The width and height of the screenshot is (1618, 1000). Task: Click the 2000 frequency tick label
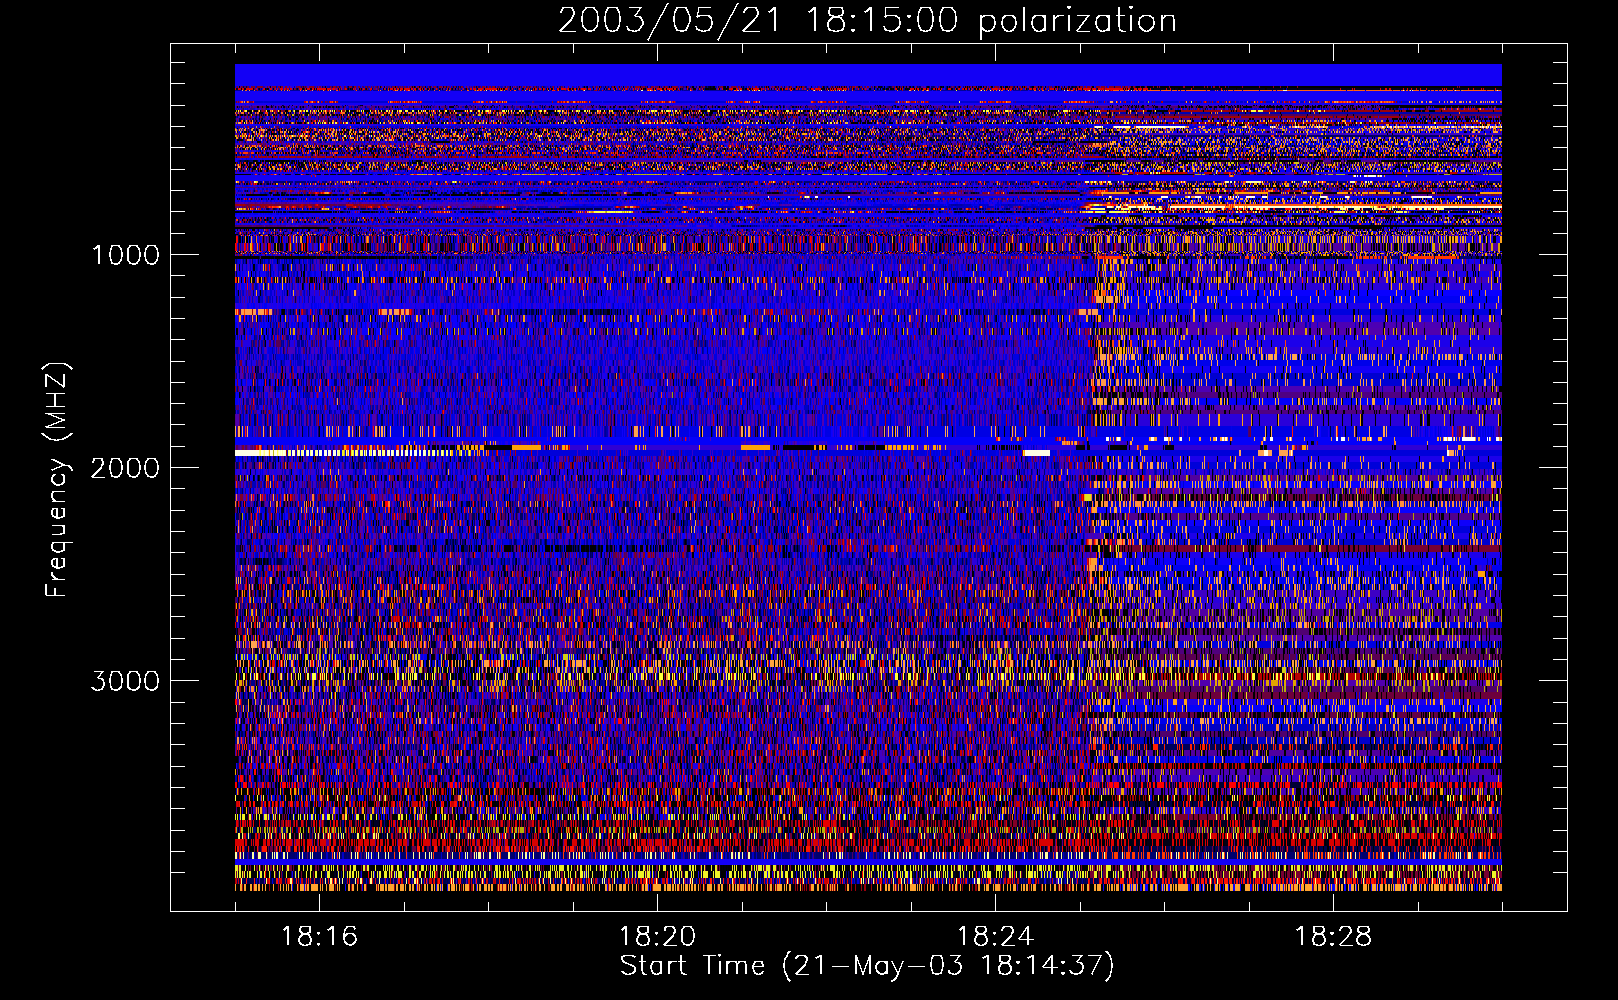click(125, 468)
